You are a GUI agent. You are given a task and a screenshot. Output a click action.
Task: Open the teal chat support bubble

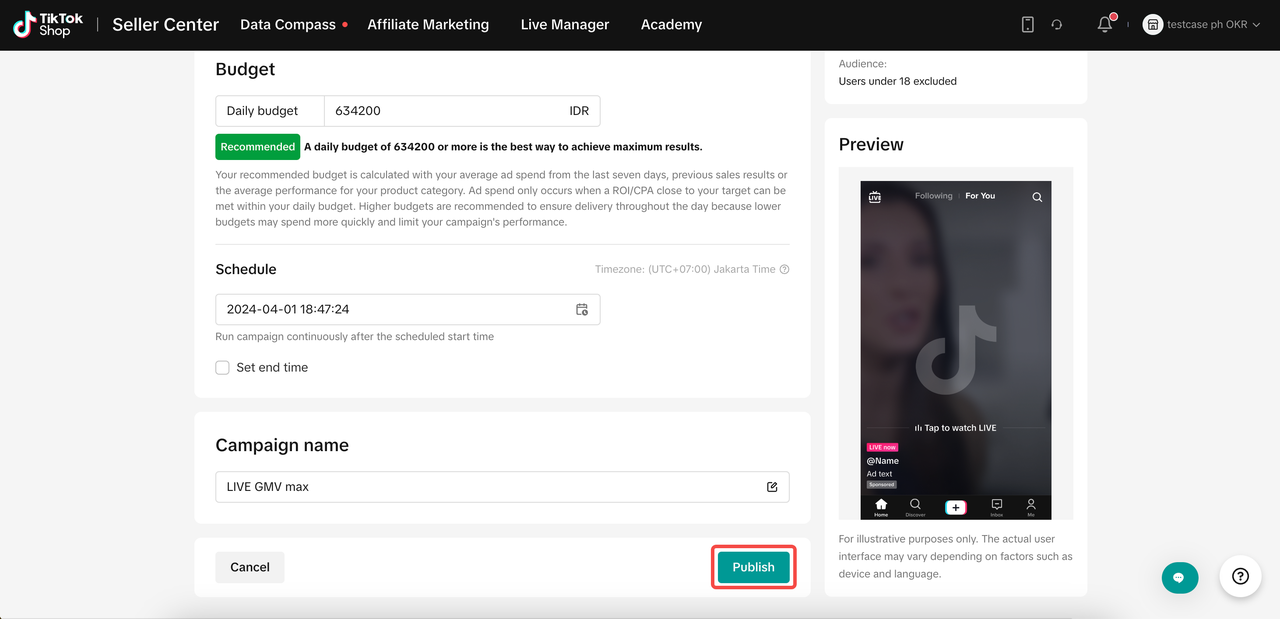(x=1180, y=577)
